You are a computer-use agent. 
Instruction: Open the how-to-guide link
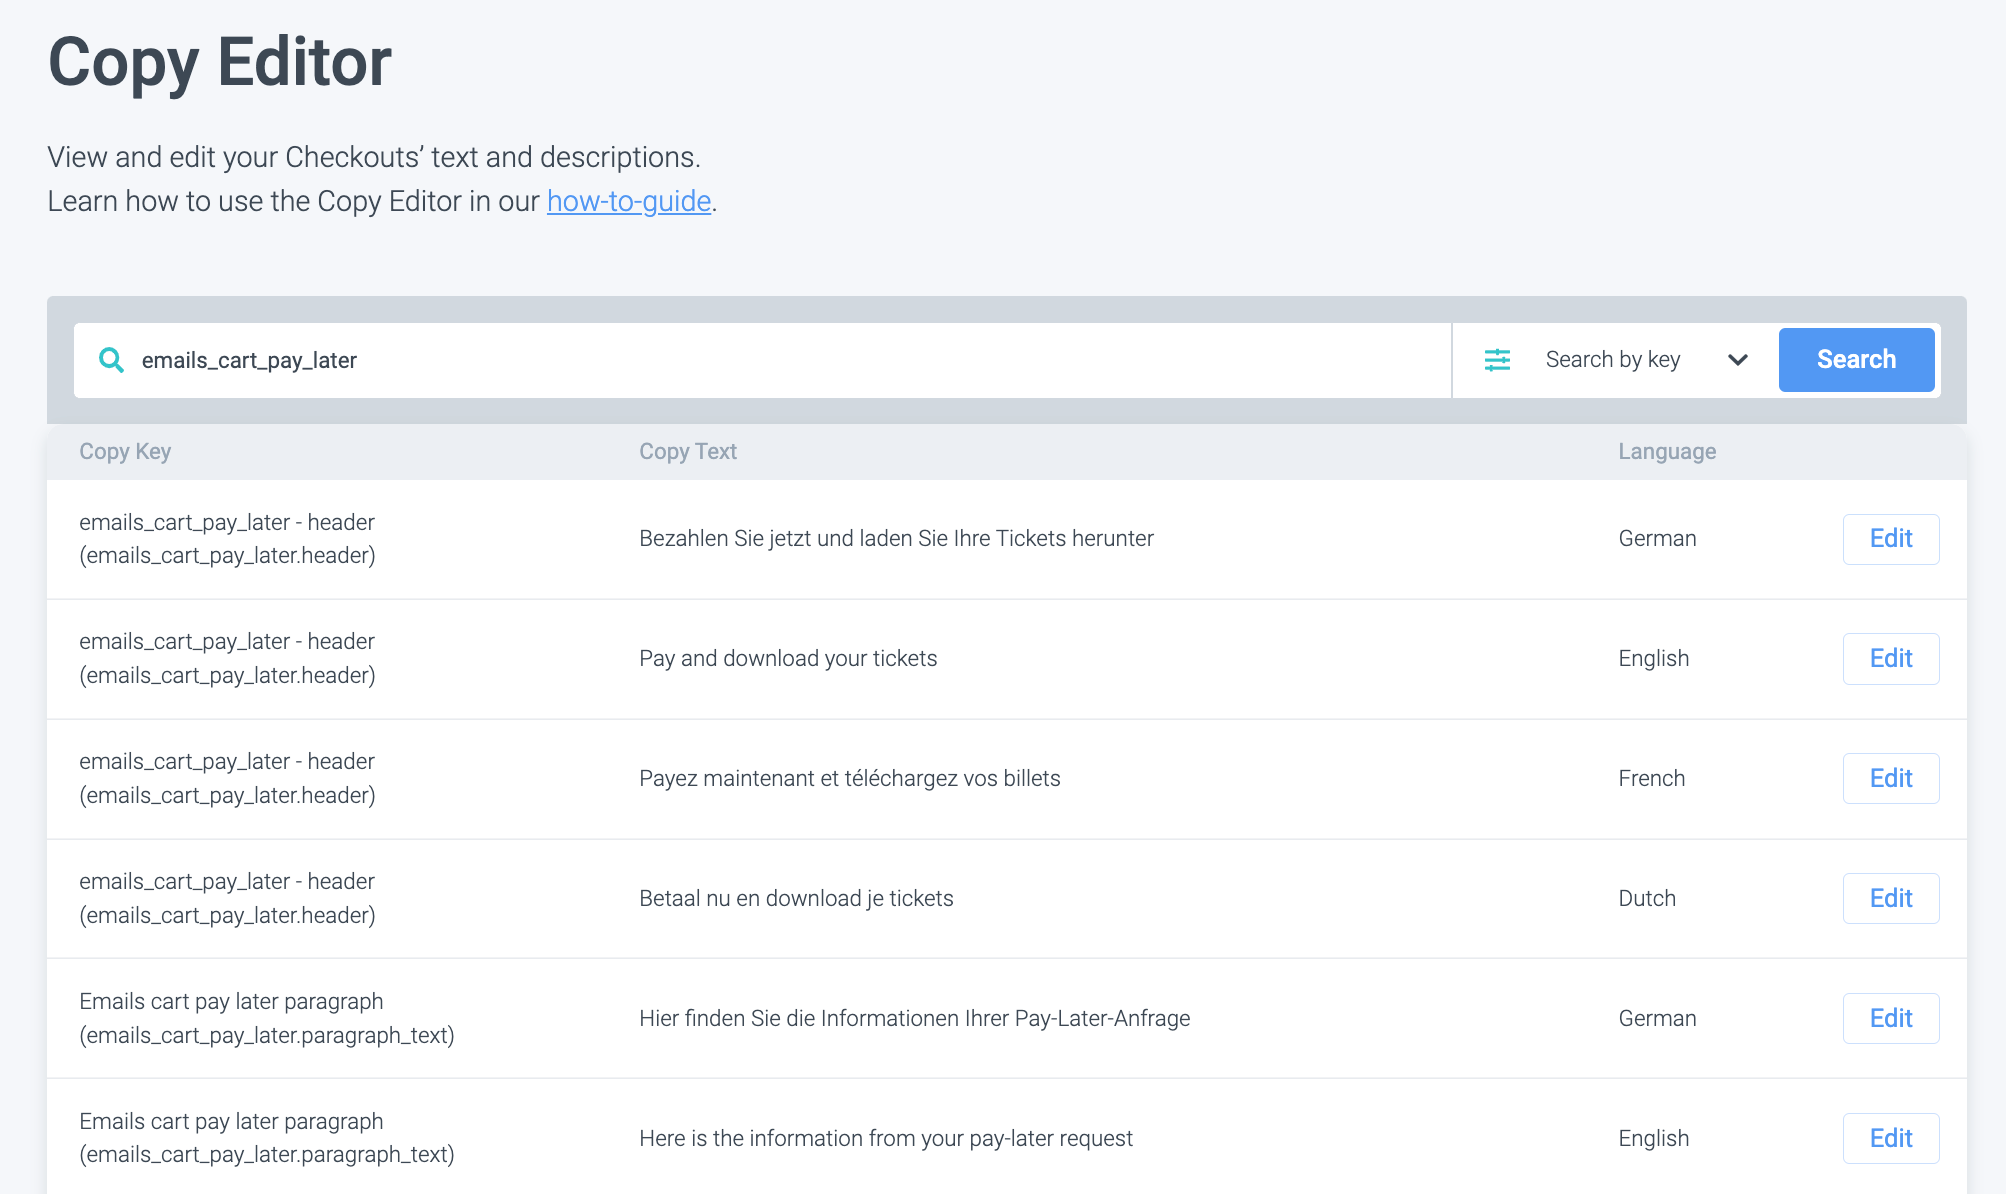pyautogui.click(x=628, y=202)
